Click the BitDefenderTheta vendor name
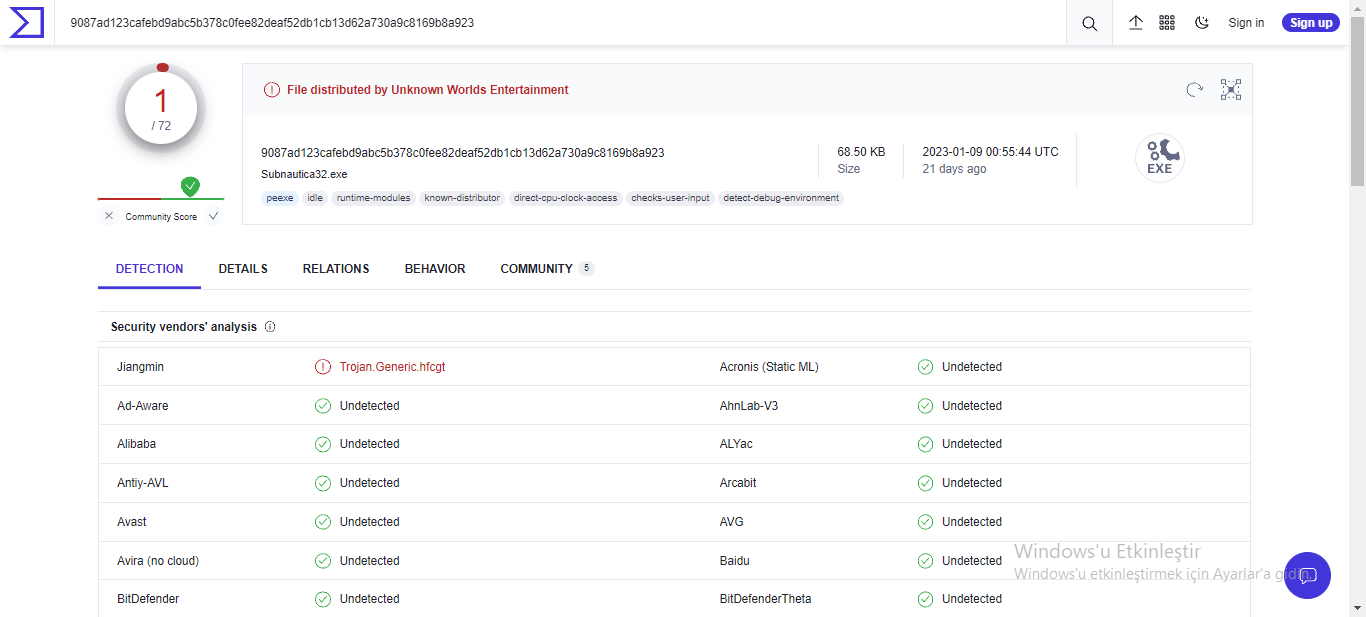The image size is (1366, 617). [x=765, y=599]
